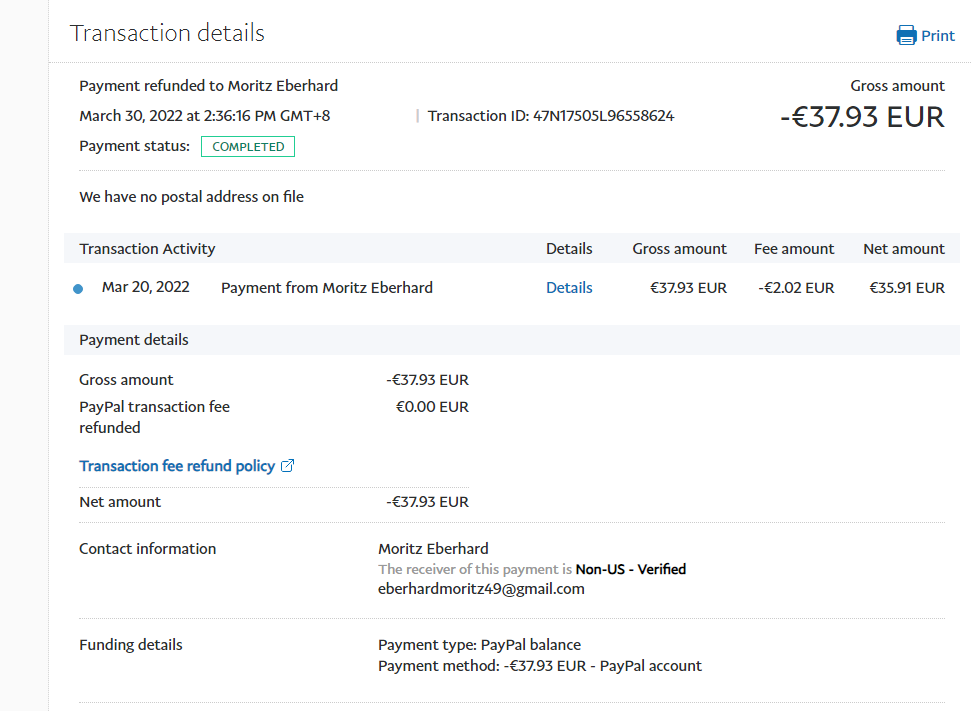Click the Payment type: PayPal balance line
Image resolution: width=971 pixels, height=711 pixels.
(x=479, y=645)
